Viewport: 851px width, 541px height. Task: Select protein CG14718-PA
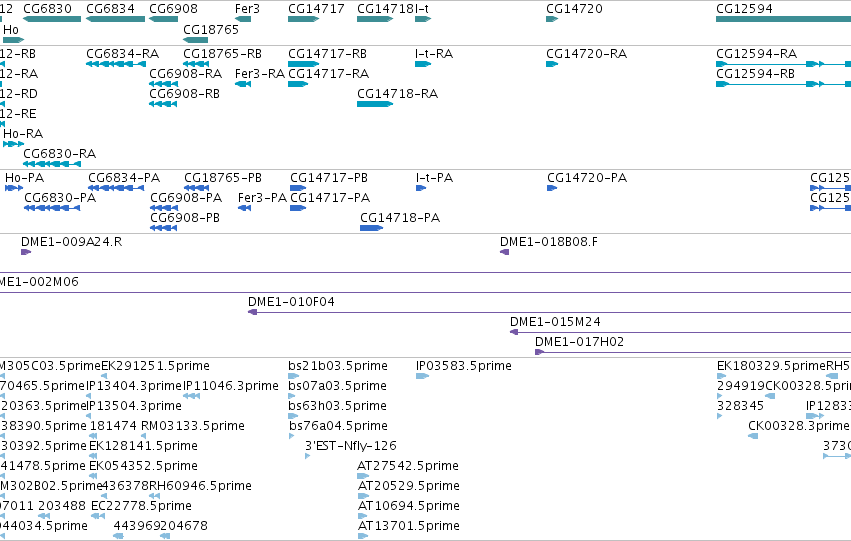click(x=372, y=228)
